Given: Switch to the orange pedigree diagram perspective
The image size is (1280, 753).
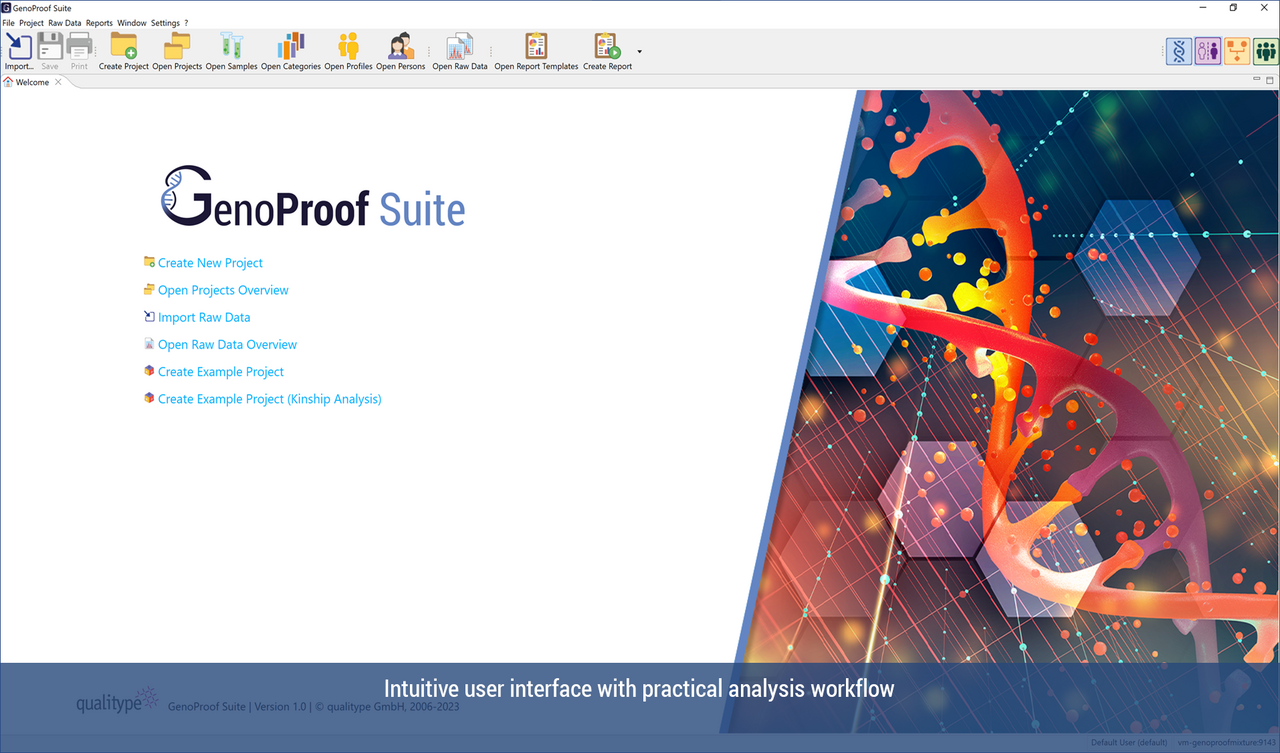Looking at the screenshot, I should click(1237, 51).
